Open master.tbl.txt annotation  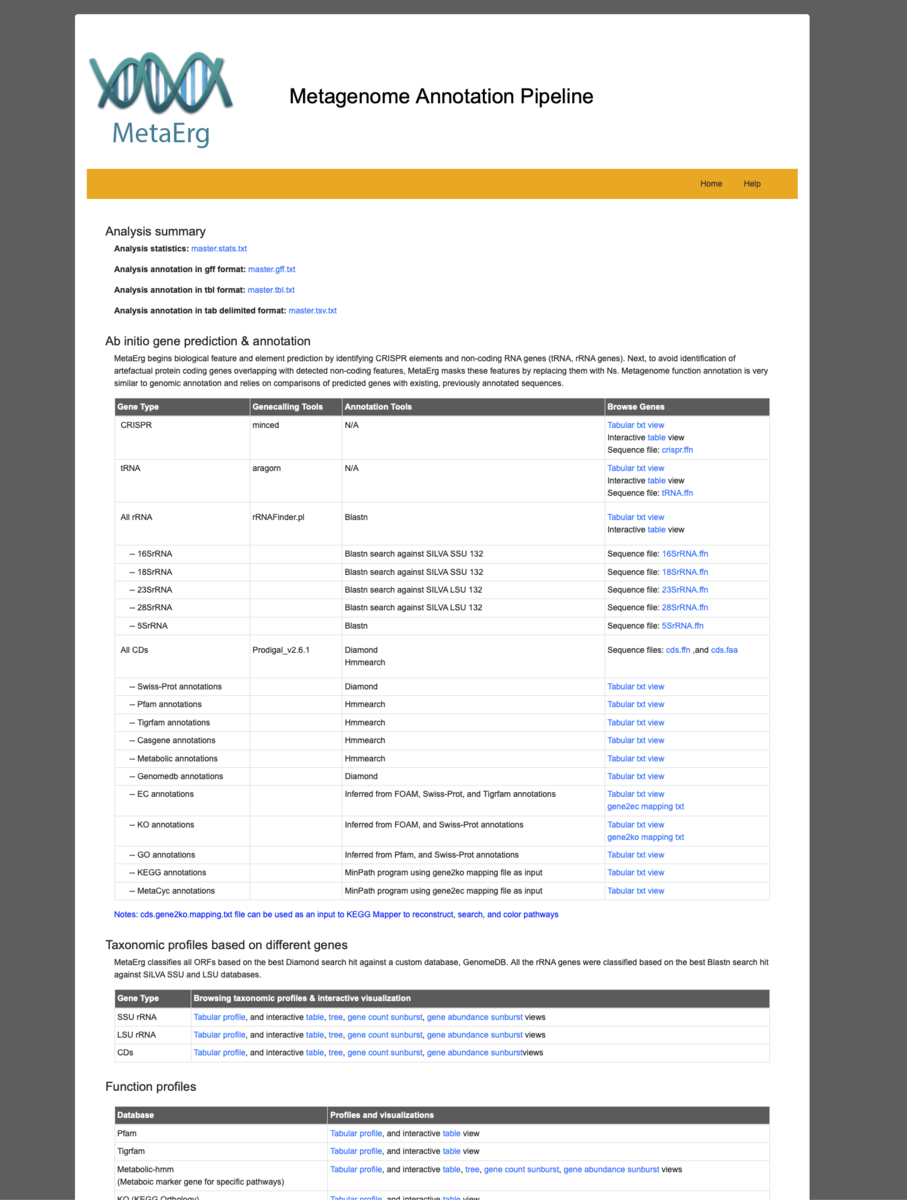pos(271,289)
